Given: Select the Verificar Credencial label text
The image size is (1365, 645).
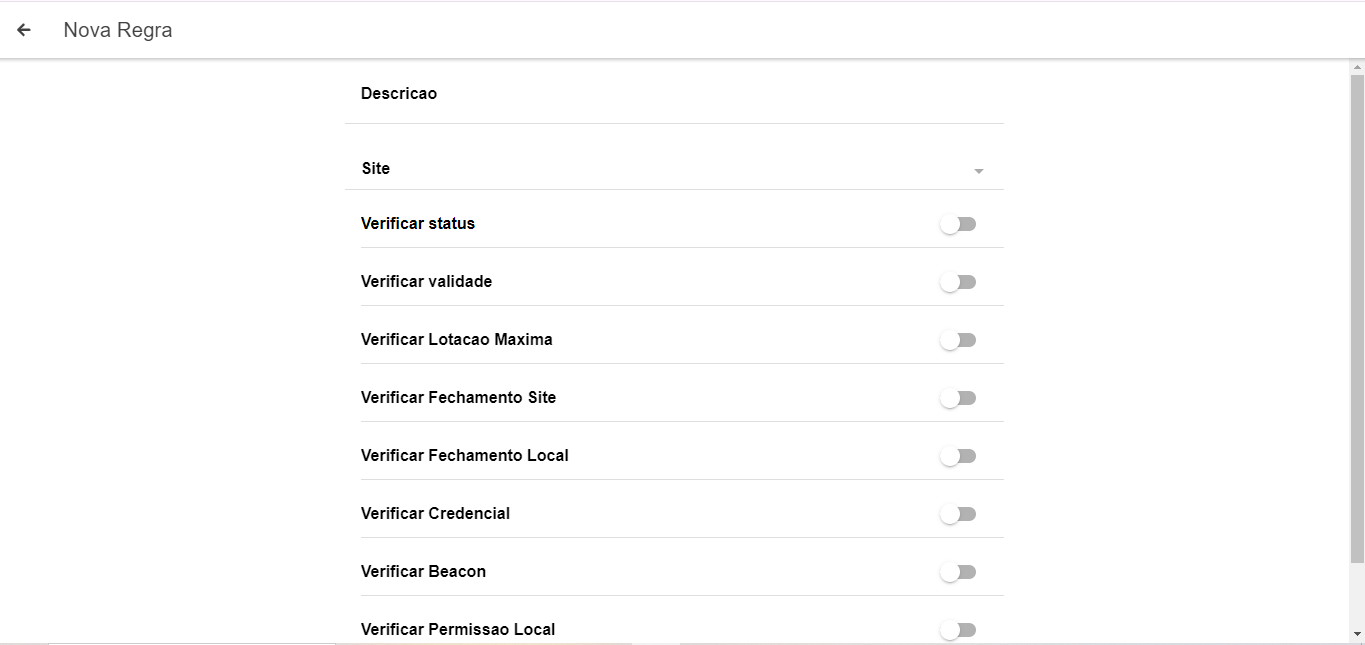Looking at the screenshot, I should (x=435, y=514).
